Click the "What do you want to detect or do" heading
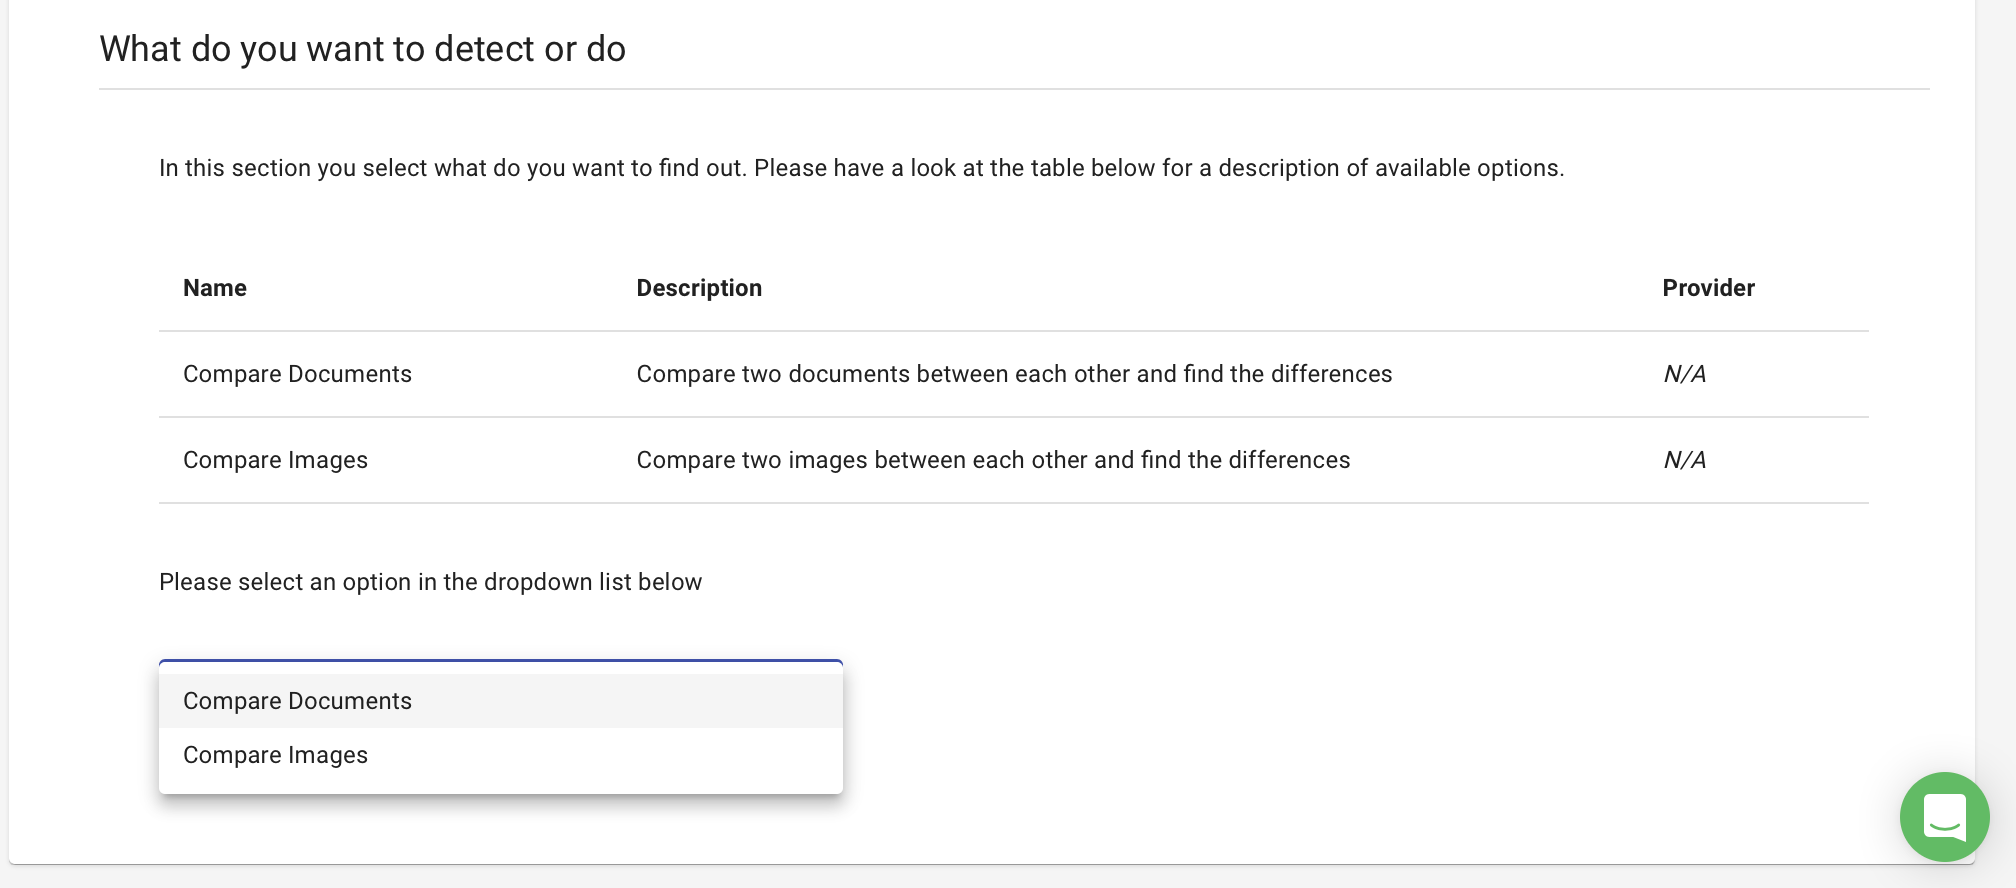The height and width of the screenshot is (888, 2016). [363, 49]
